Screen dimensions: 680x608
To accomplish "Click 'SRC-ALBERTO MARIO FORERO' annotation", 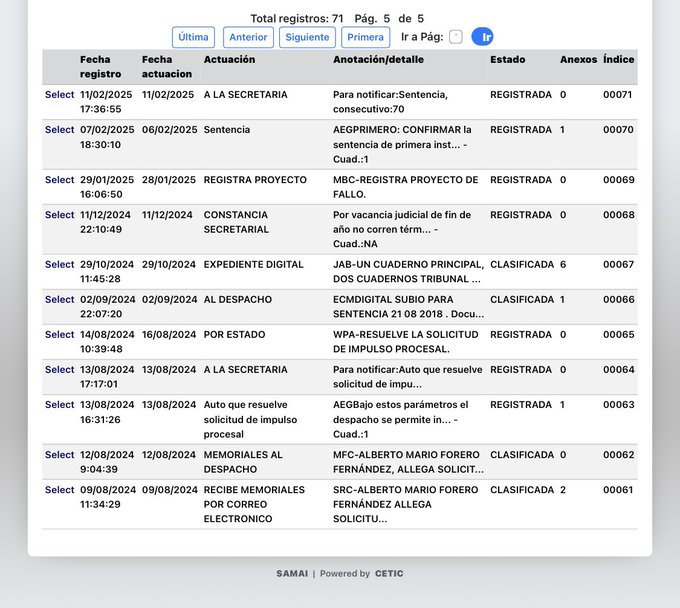I will click(405, 504).
